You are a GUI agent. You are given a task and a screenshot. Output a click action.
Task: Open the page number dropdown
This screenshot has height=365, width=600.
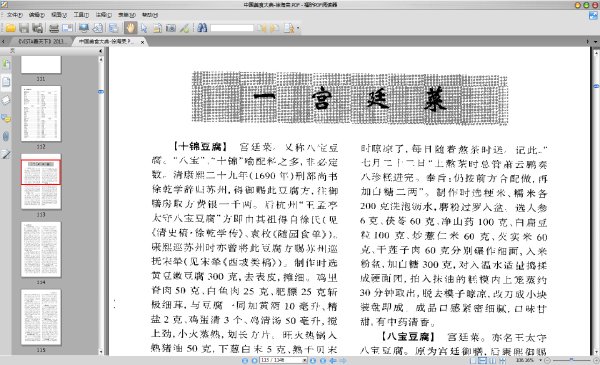coord(305,360)
